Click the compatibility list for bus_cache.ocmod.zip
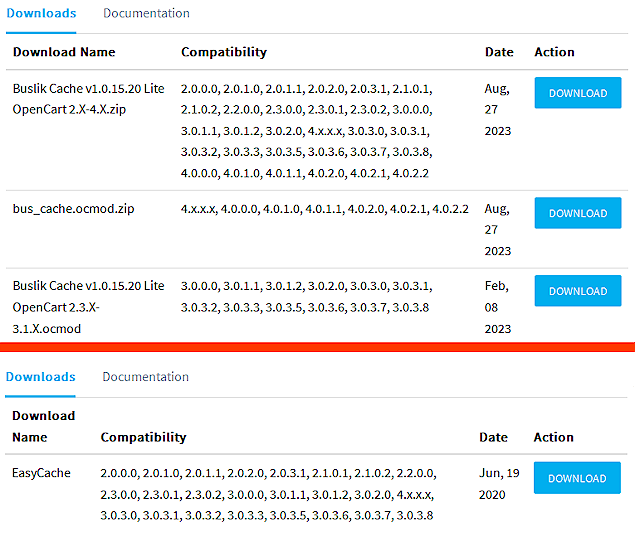 (x=324, y=209)
